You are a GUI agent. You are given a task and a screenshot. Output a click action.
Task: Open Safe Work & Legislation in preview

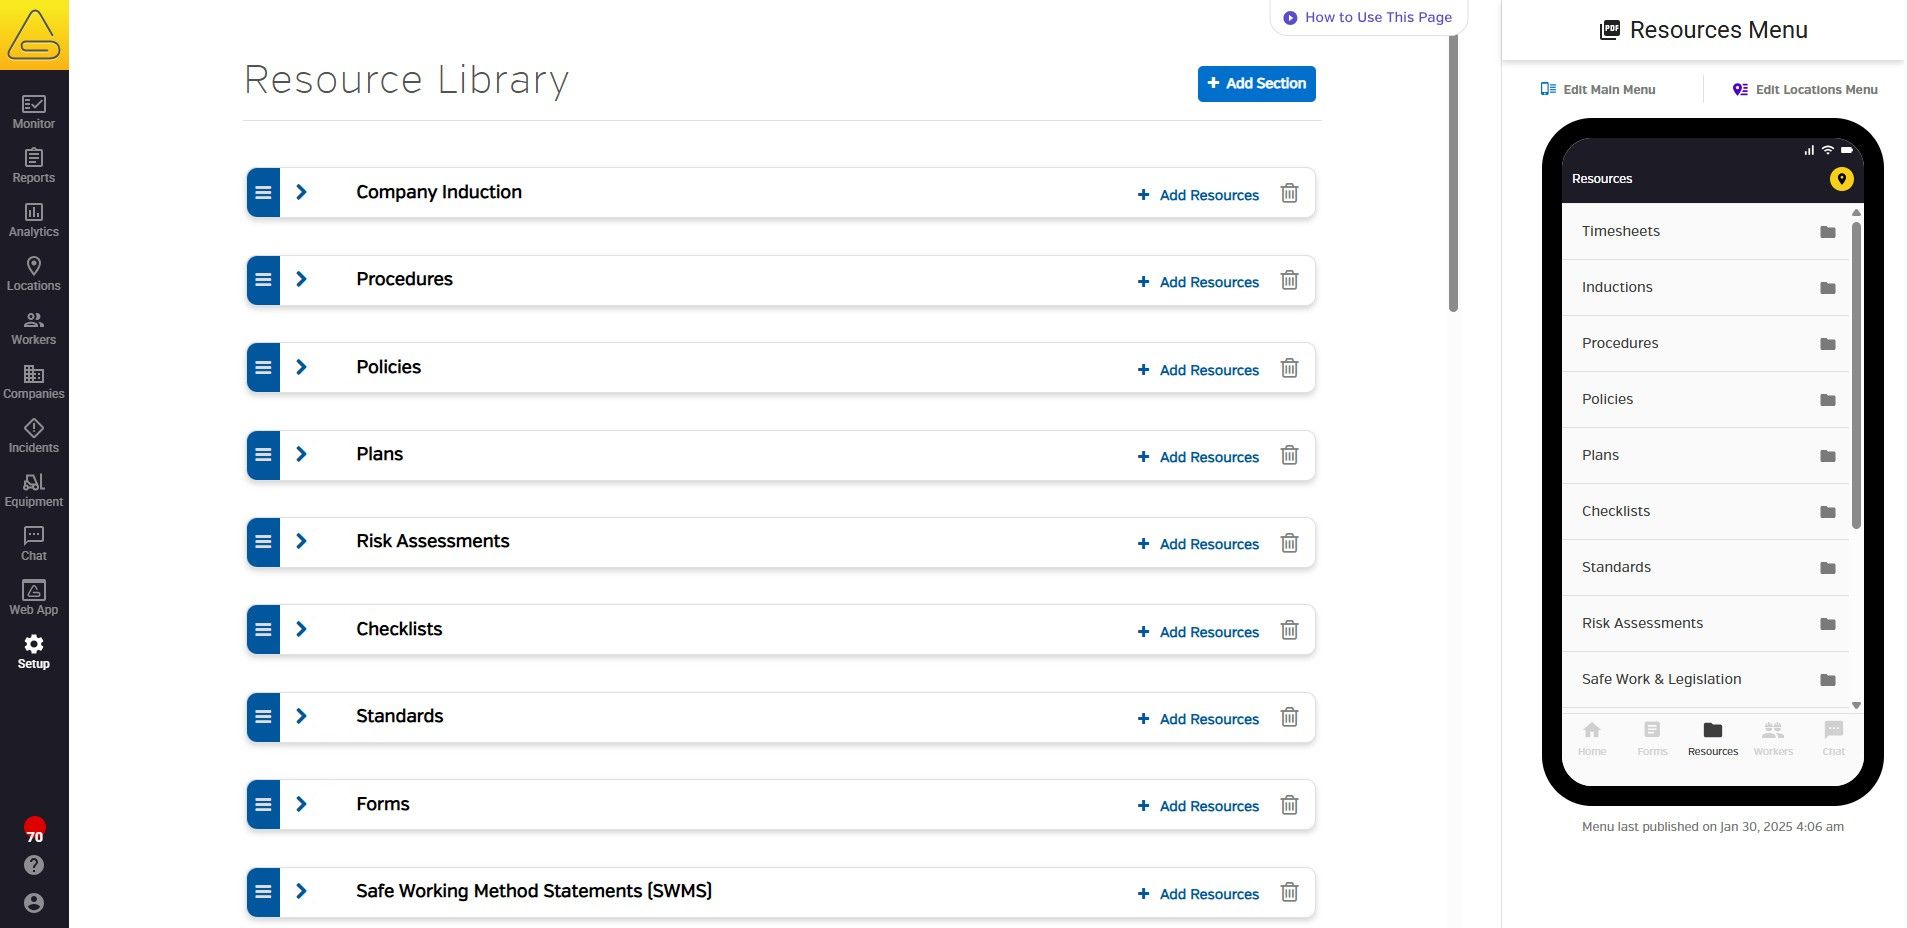pos(1705,680)
